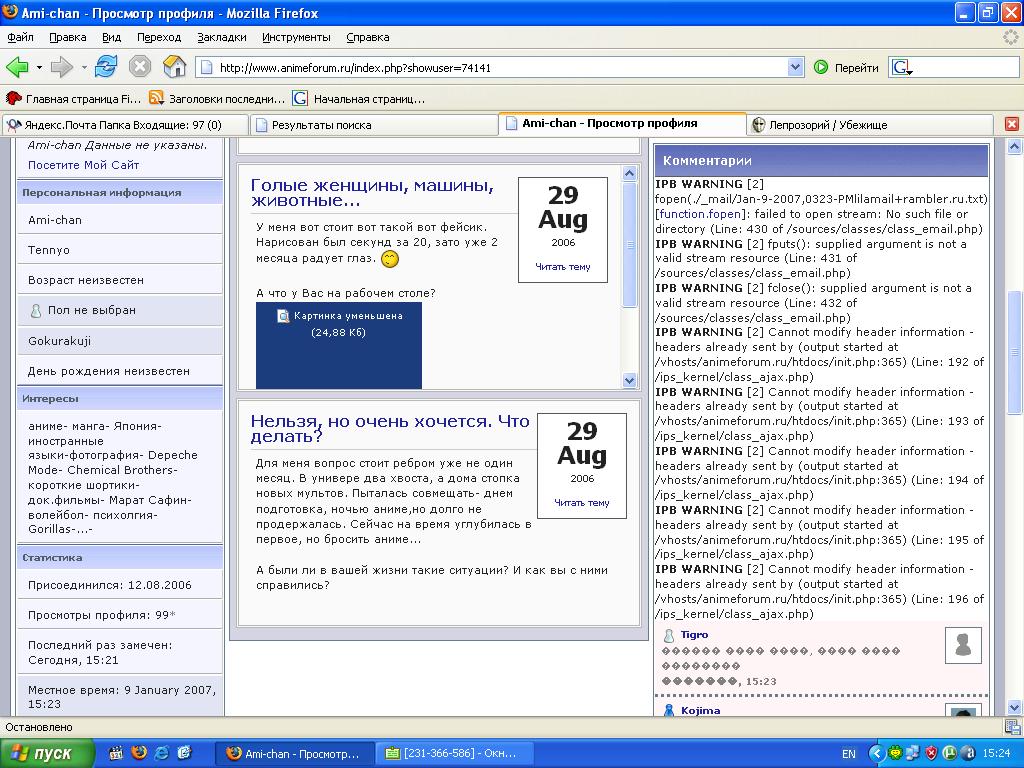Open the Вид menu

(112, 37)
